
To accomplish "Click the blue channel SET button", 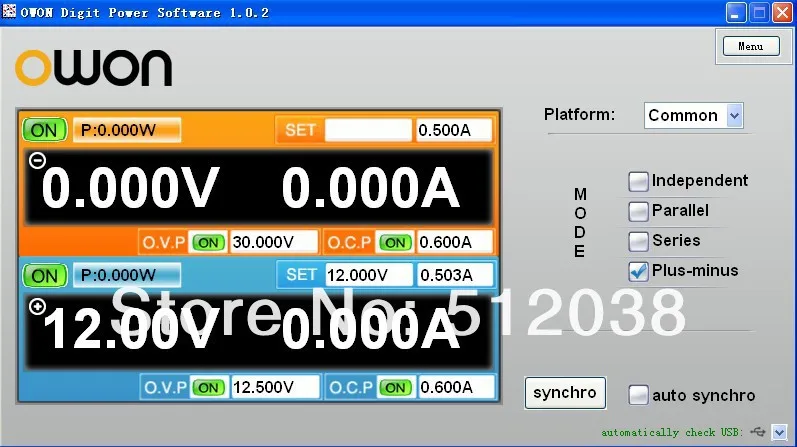I will tap(300, 275).
